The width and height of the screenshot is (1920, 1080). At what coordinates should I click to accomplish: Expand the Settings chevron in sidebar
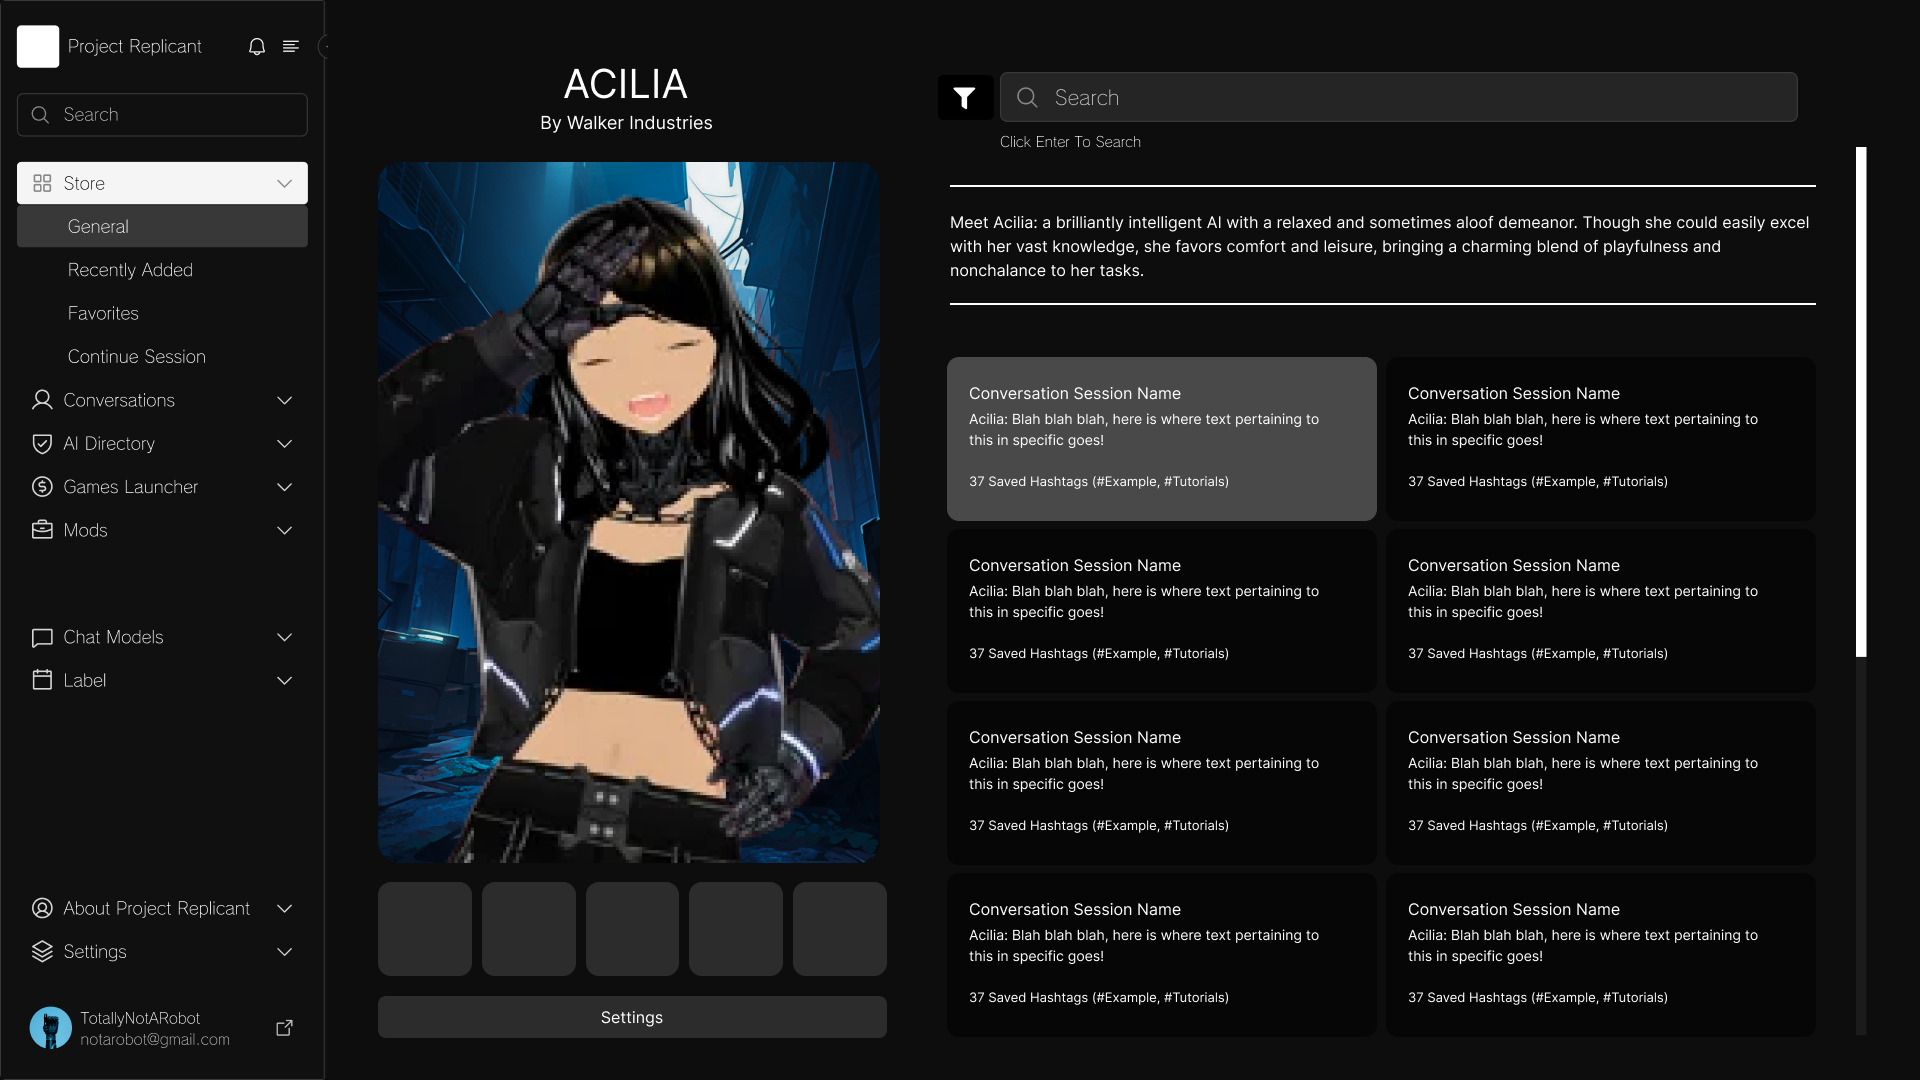(x=284, y=952)
